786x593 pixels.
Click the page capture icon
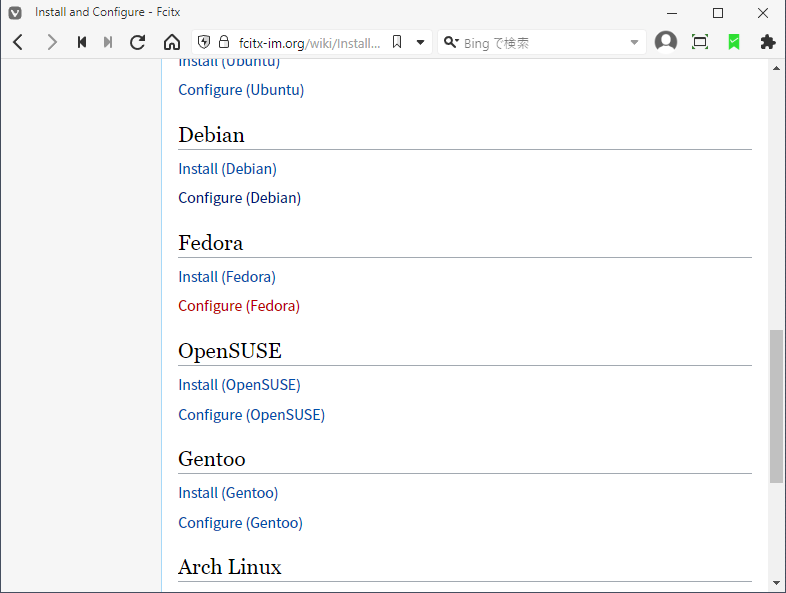pyautogui.click(x=700, y=42)
